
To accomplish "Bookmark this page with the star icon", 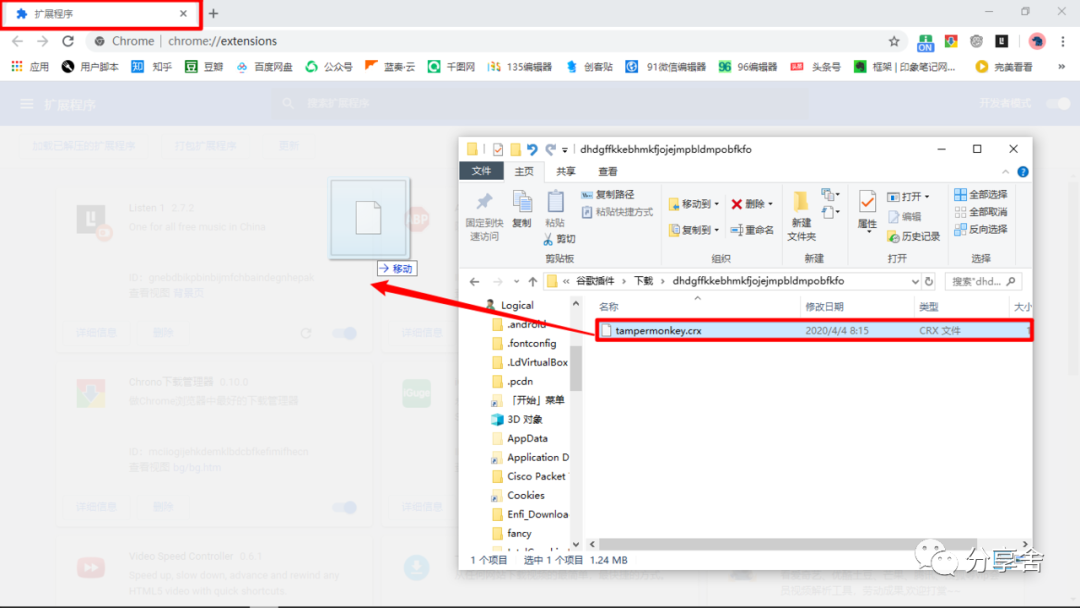I will pos(894,41).
